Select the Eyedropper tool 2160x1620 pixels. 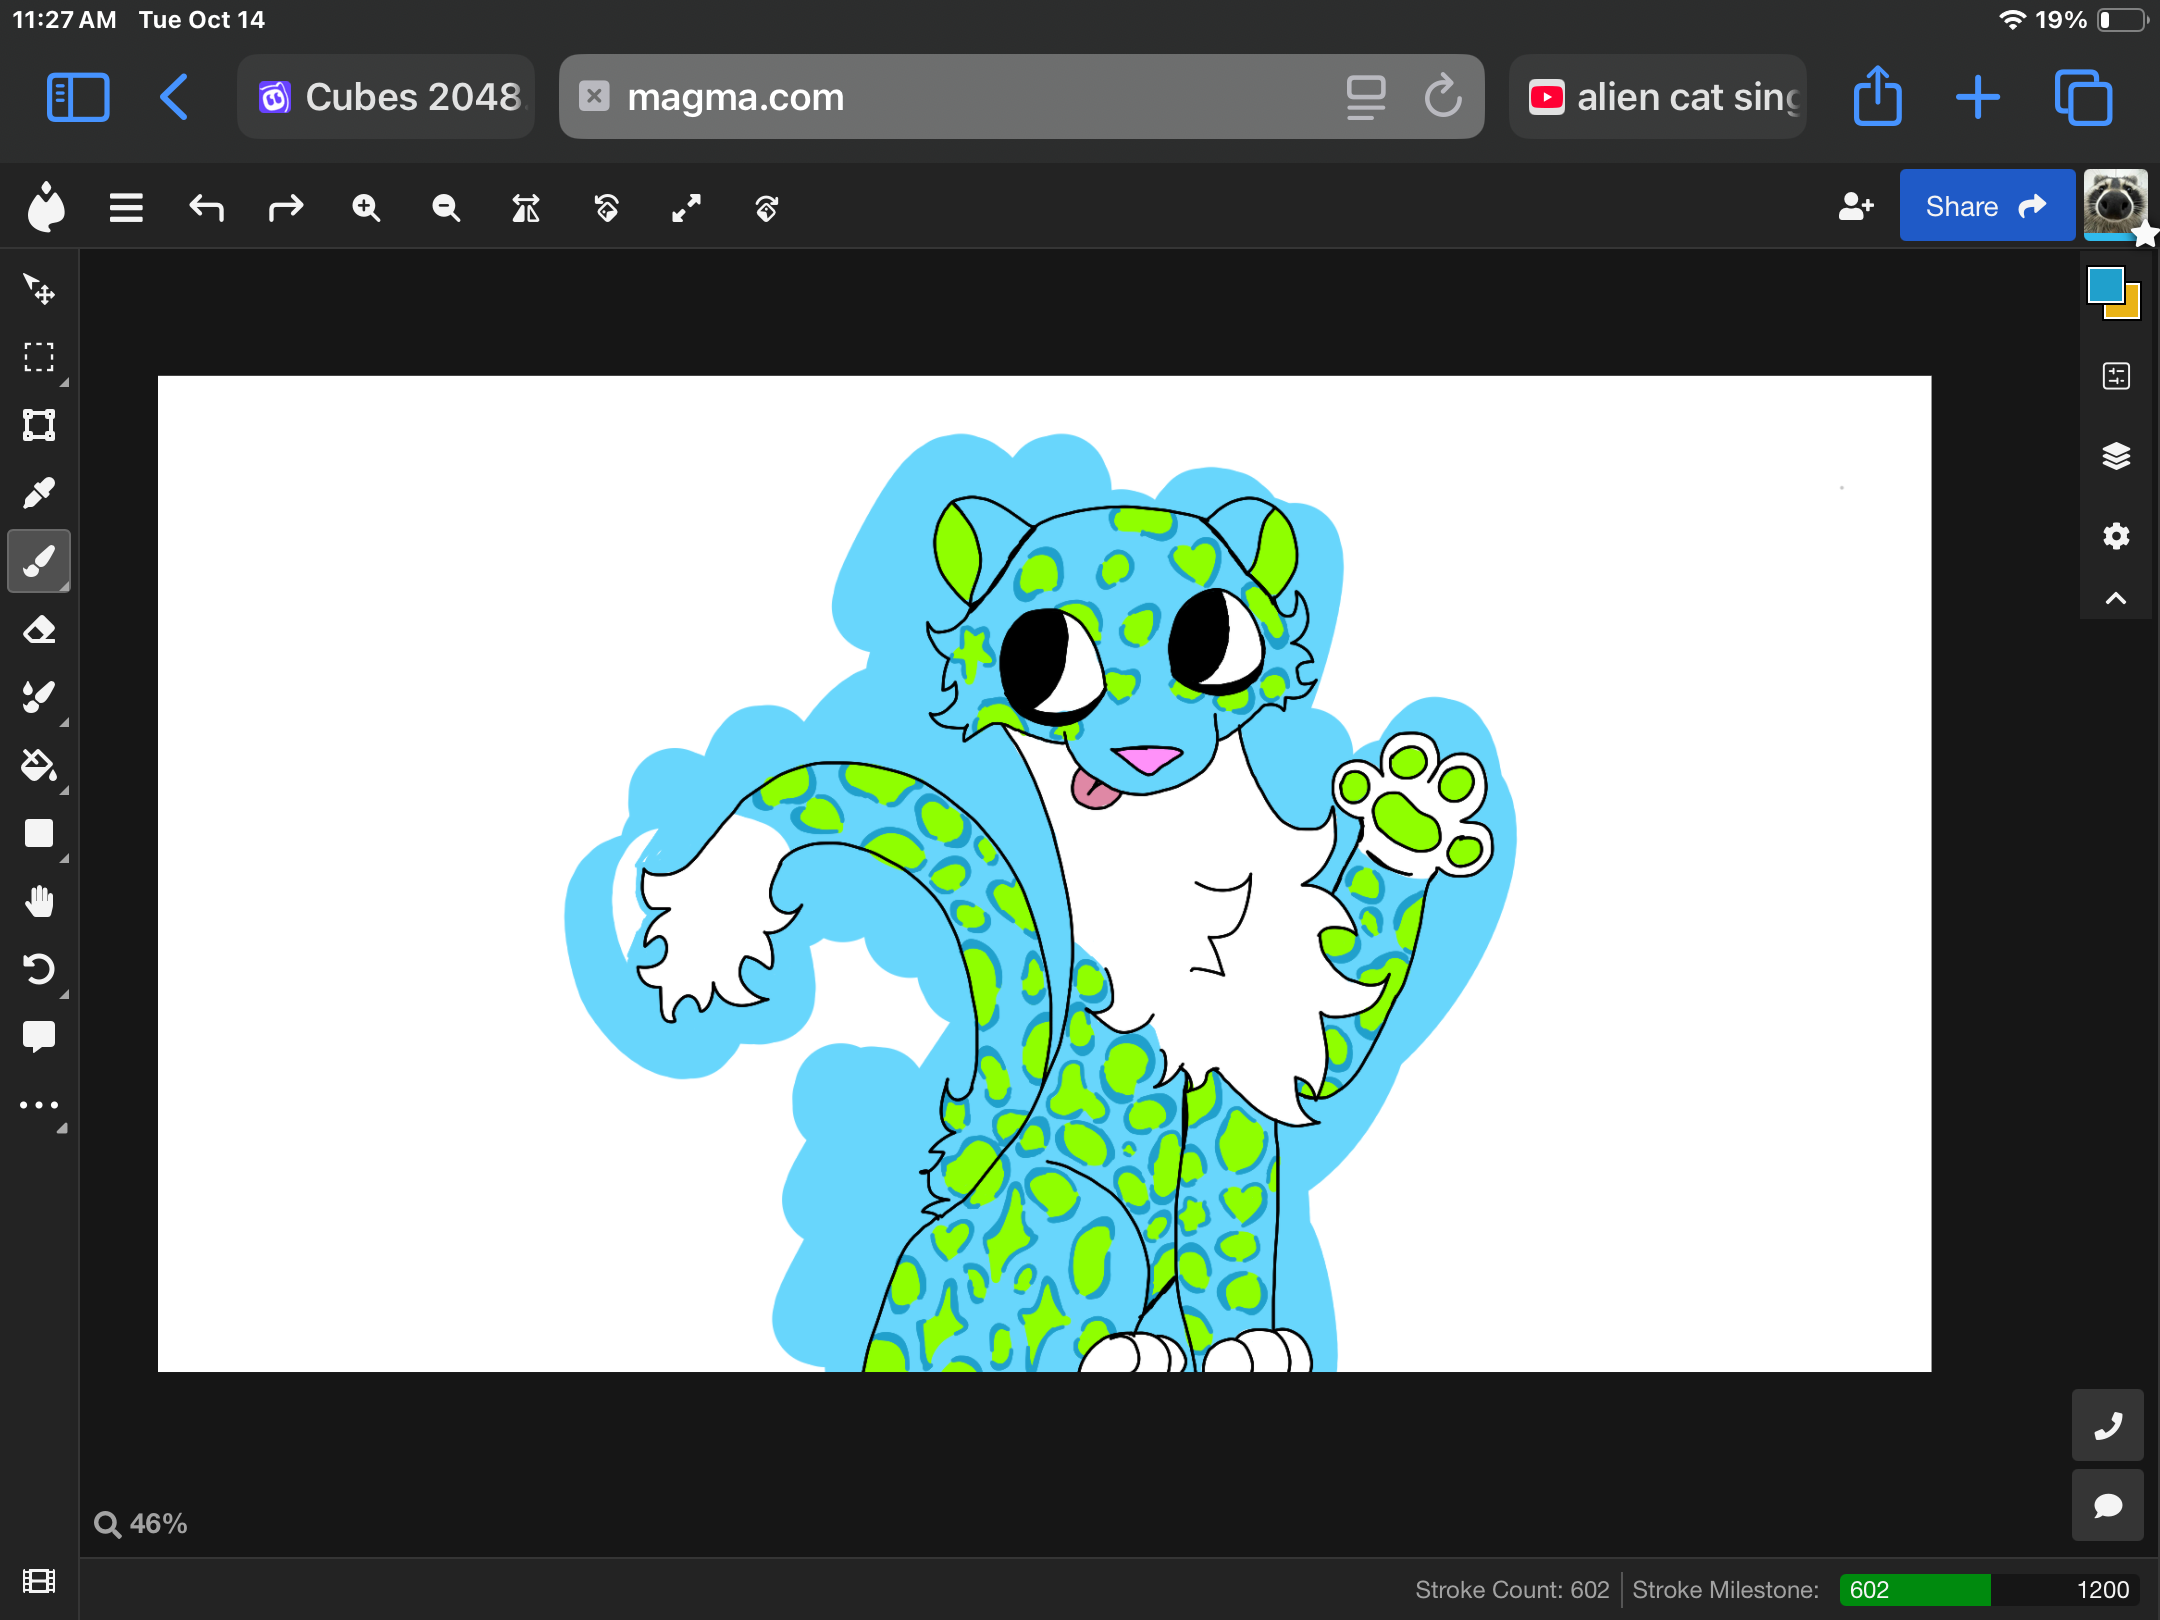point(39,493)
